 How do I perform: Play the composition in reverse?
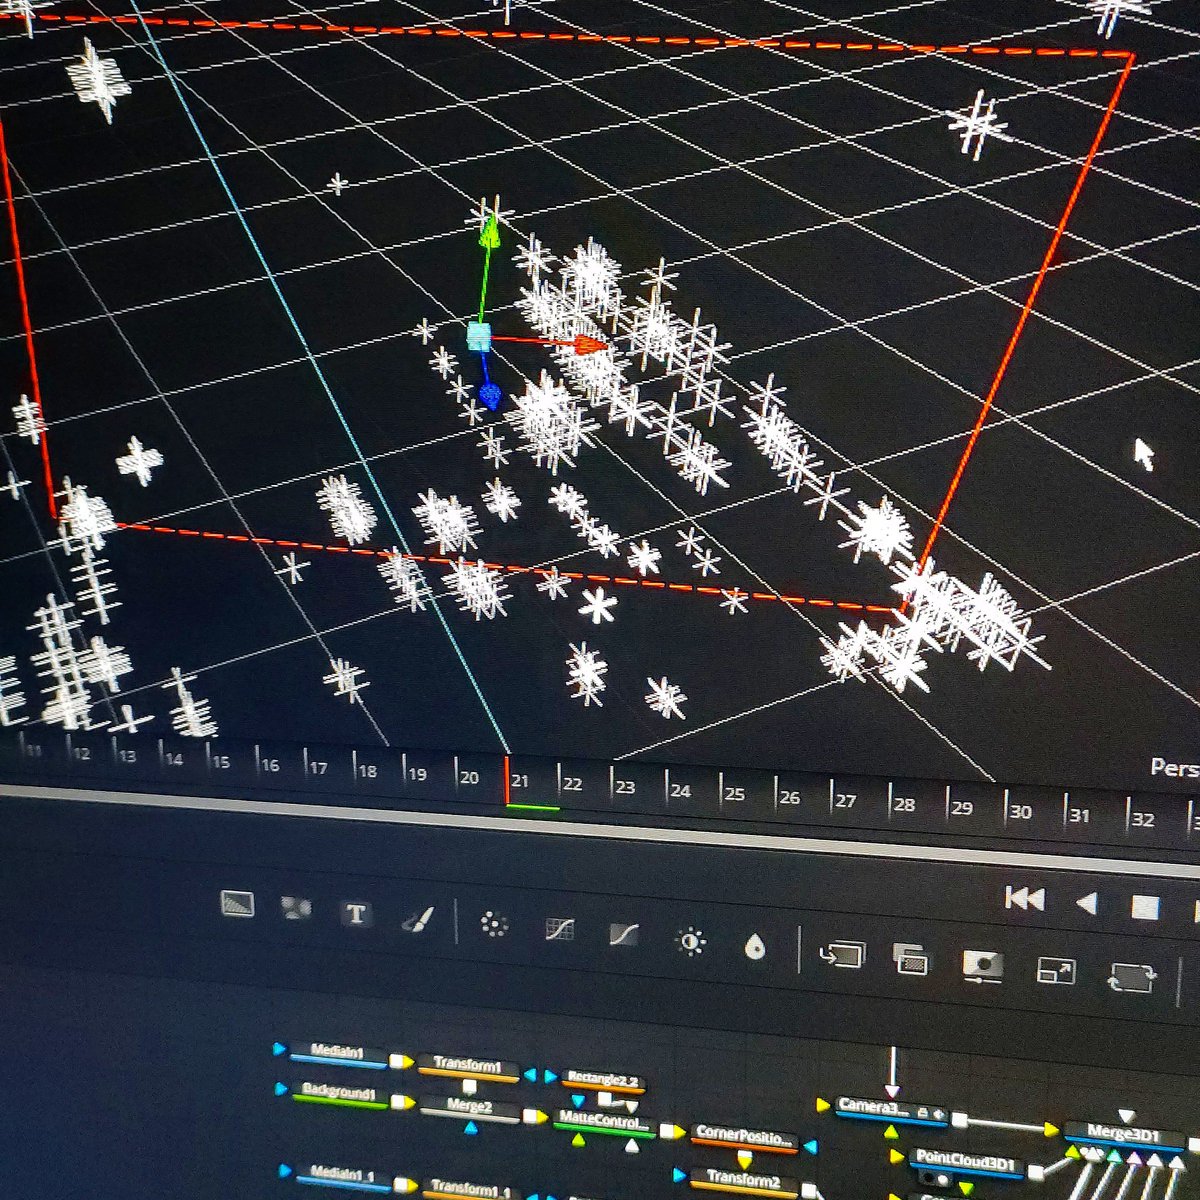pyautogui.click(x=1087, y=904)
